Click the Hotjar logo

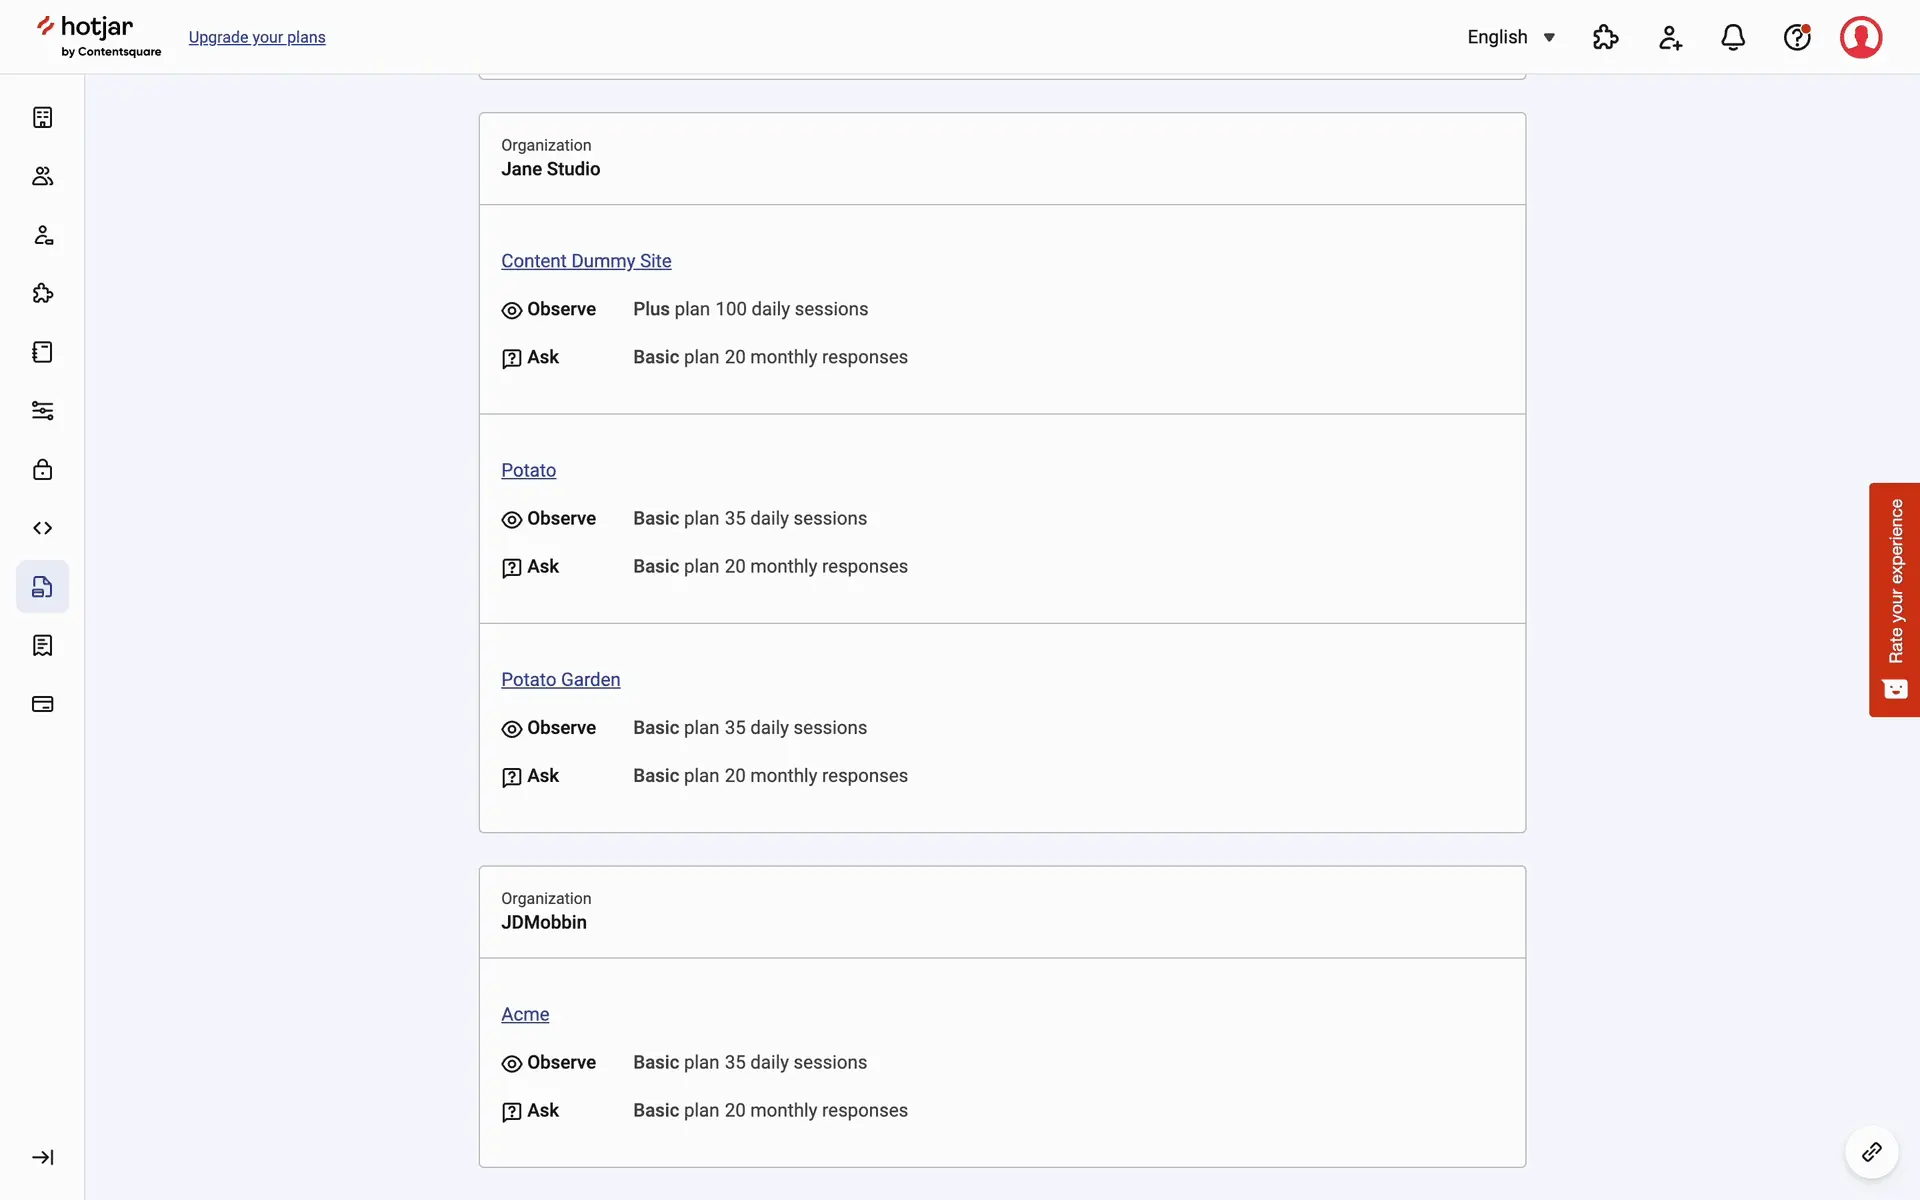pyautogui.click(x=98, y=36)
